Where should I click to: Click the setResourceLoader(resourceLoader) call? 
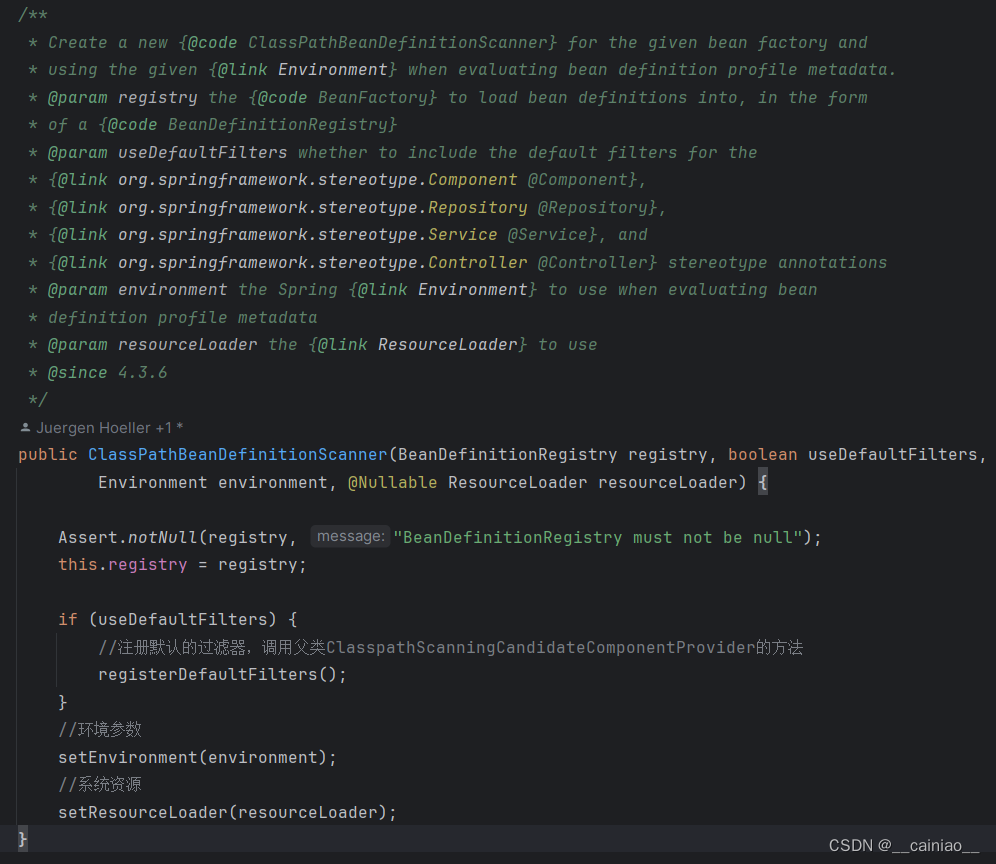click(227, 813)
